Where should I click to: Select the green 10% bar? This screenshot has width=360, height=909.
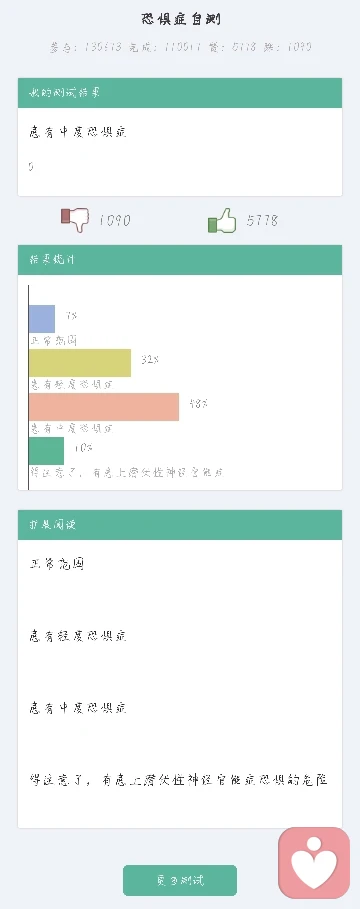pyautogui.click(x=46, y=451)
